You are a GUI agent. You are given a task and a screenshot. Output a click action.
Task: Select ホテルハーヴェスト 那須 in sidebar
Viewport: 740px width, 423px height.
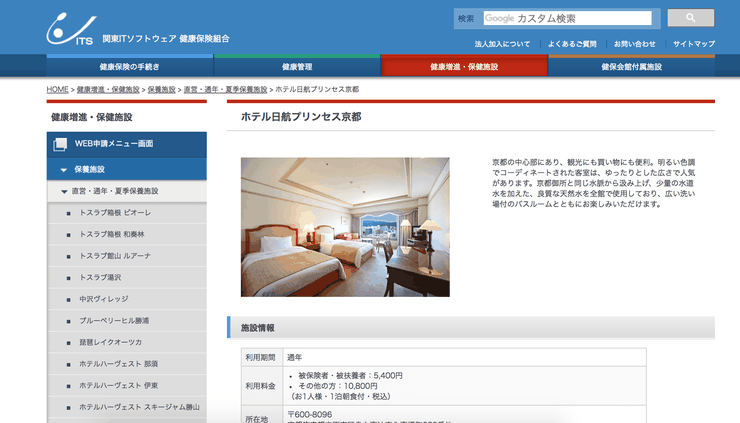click(x=126, y=364)
